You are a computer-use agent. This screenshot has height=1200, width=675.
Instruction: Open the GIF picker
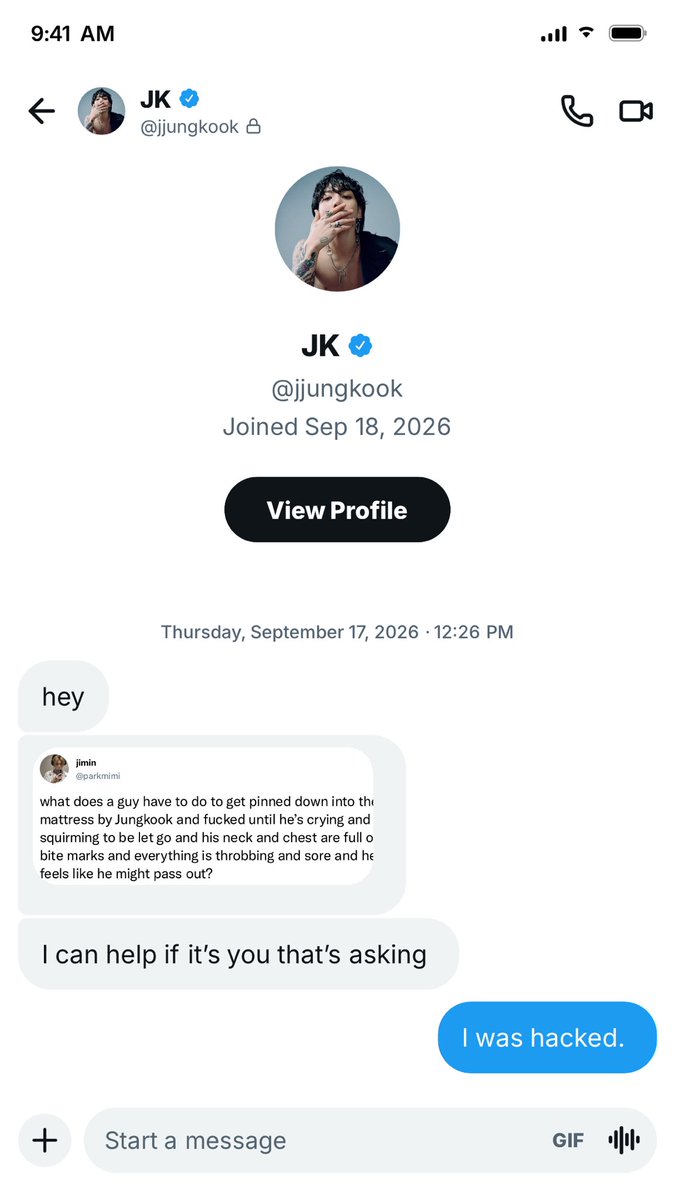coord(568,1140)
